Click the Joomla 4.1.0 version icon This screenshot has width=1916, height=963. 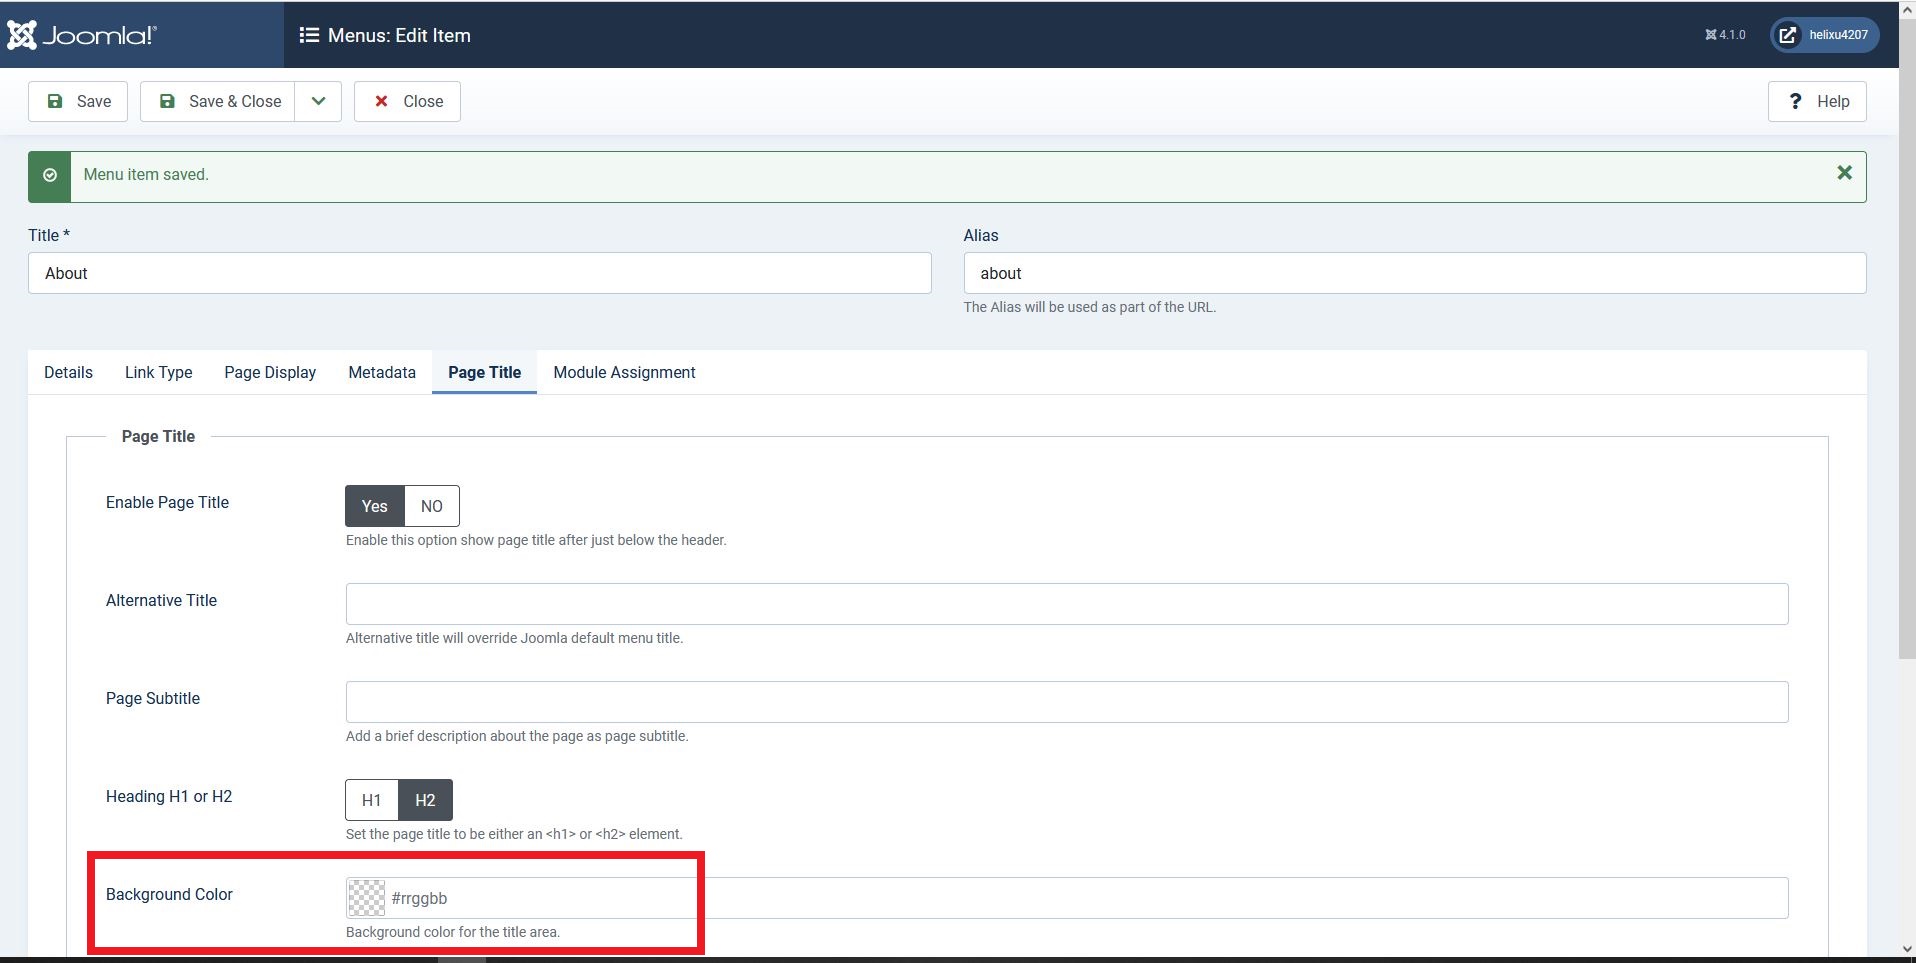coord(1711,35)
